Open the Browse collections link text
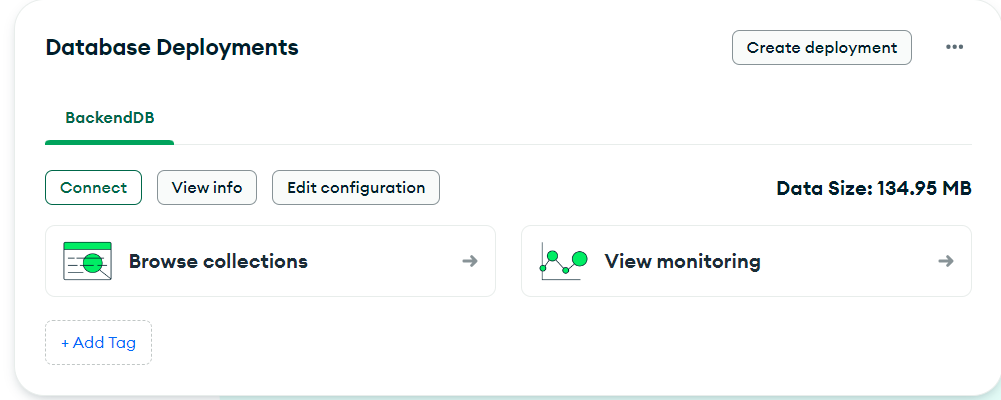1001x400 pixels. pyautogui.click(x=218, y=261)
